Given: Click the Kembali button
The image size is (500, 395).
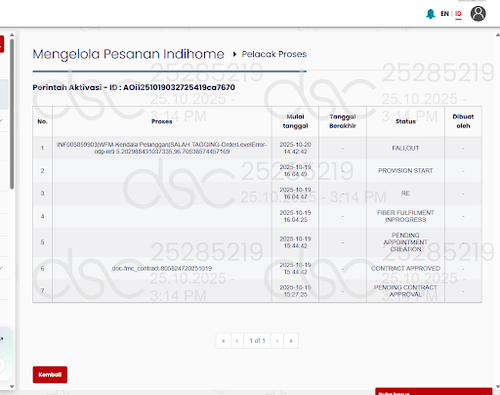Looking at the screenshot, I should point(50,374).
